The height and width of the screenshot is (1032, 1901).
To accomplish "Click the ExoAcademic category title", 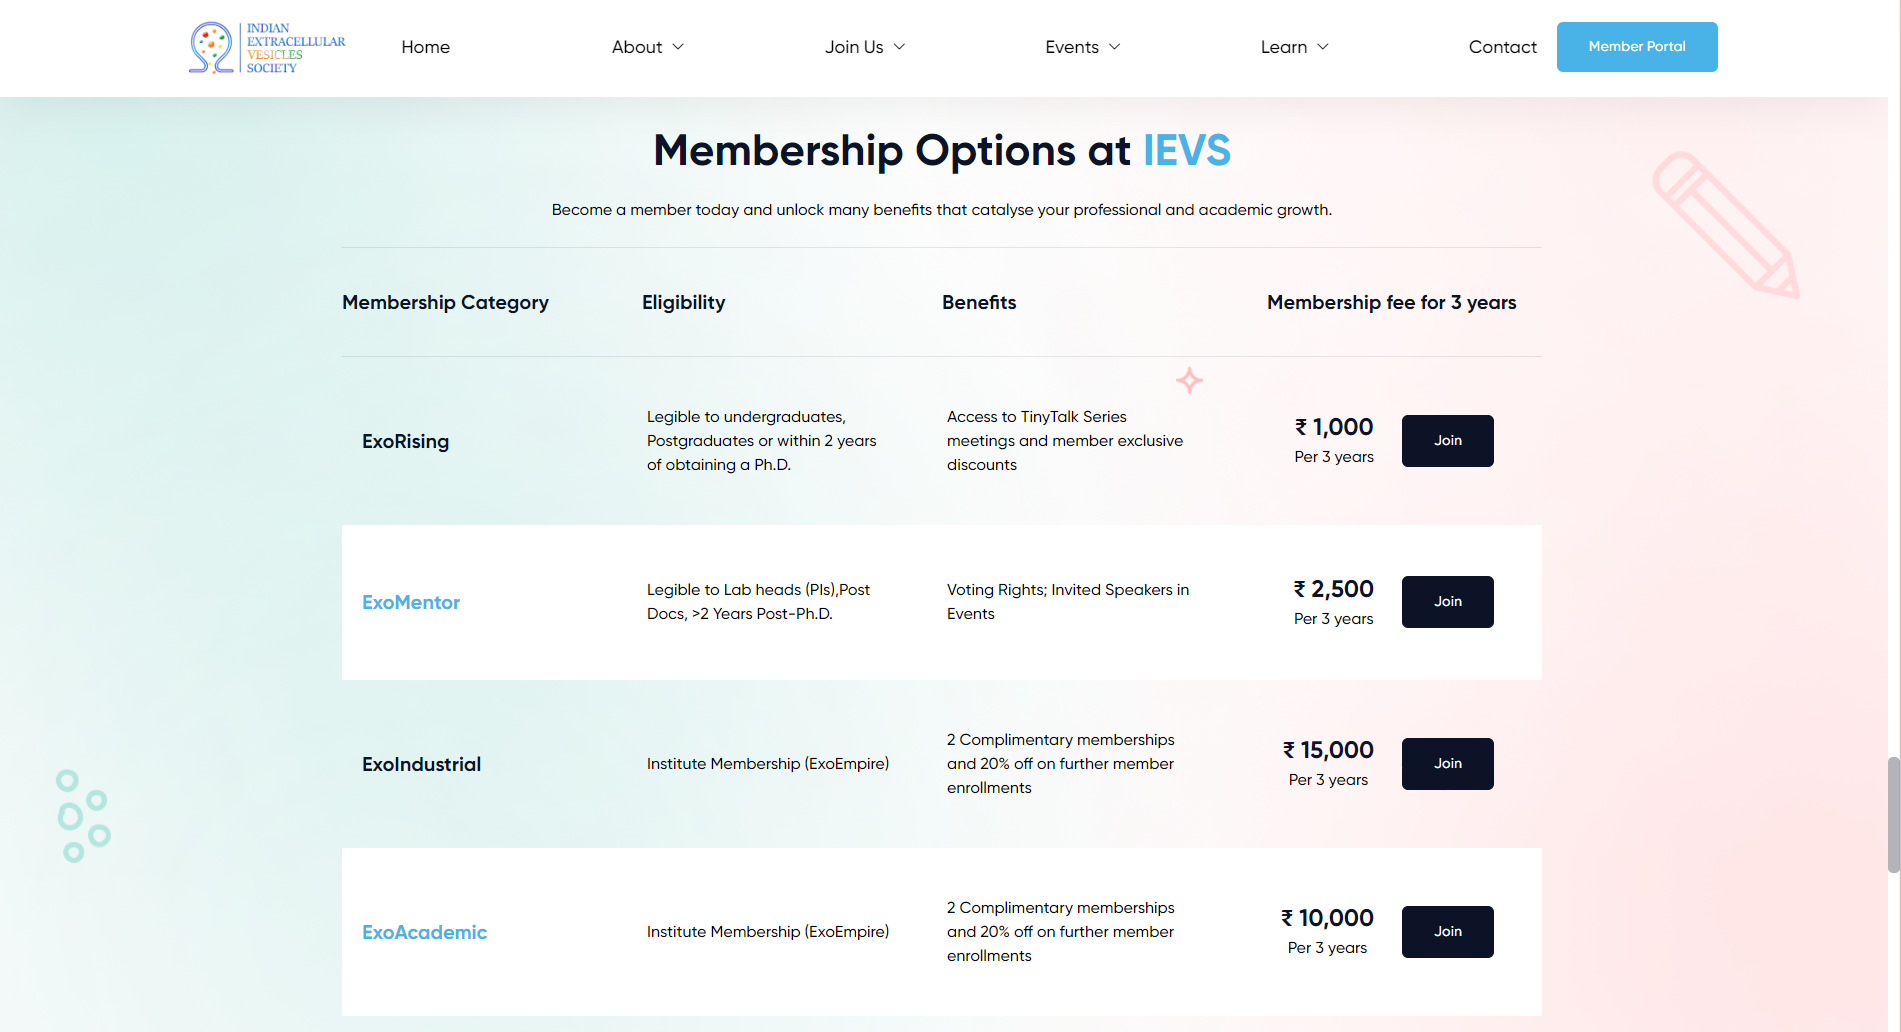I will point(424,932).
